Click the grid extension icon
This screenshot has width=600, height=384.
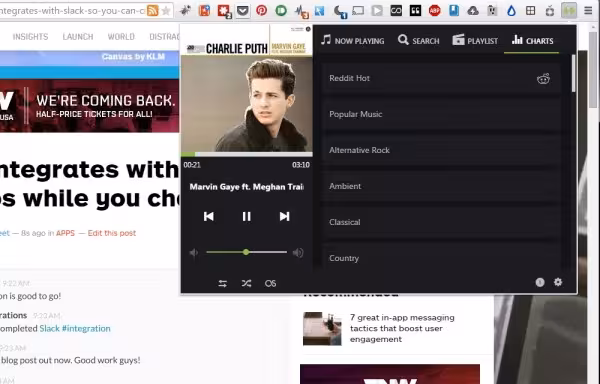530,10
